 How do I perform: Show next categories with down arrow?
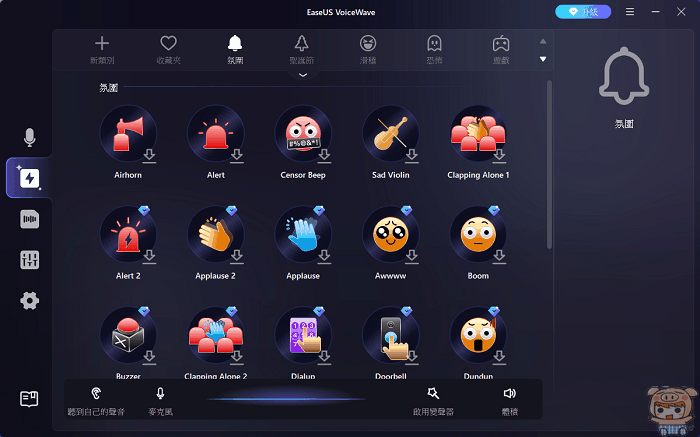click(x=543, y=59)
